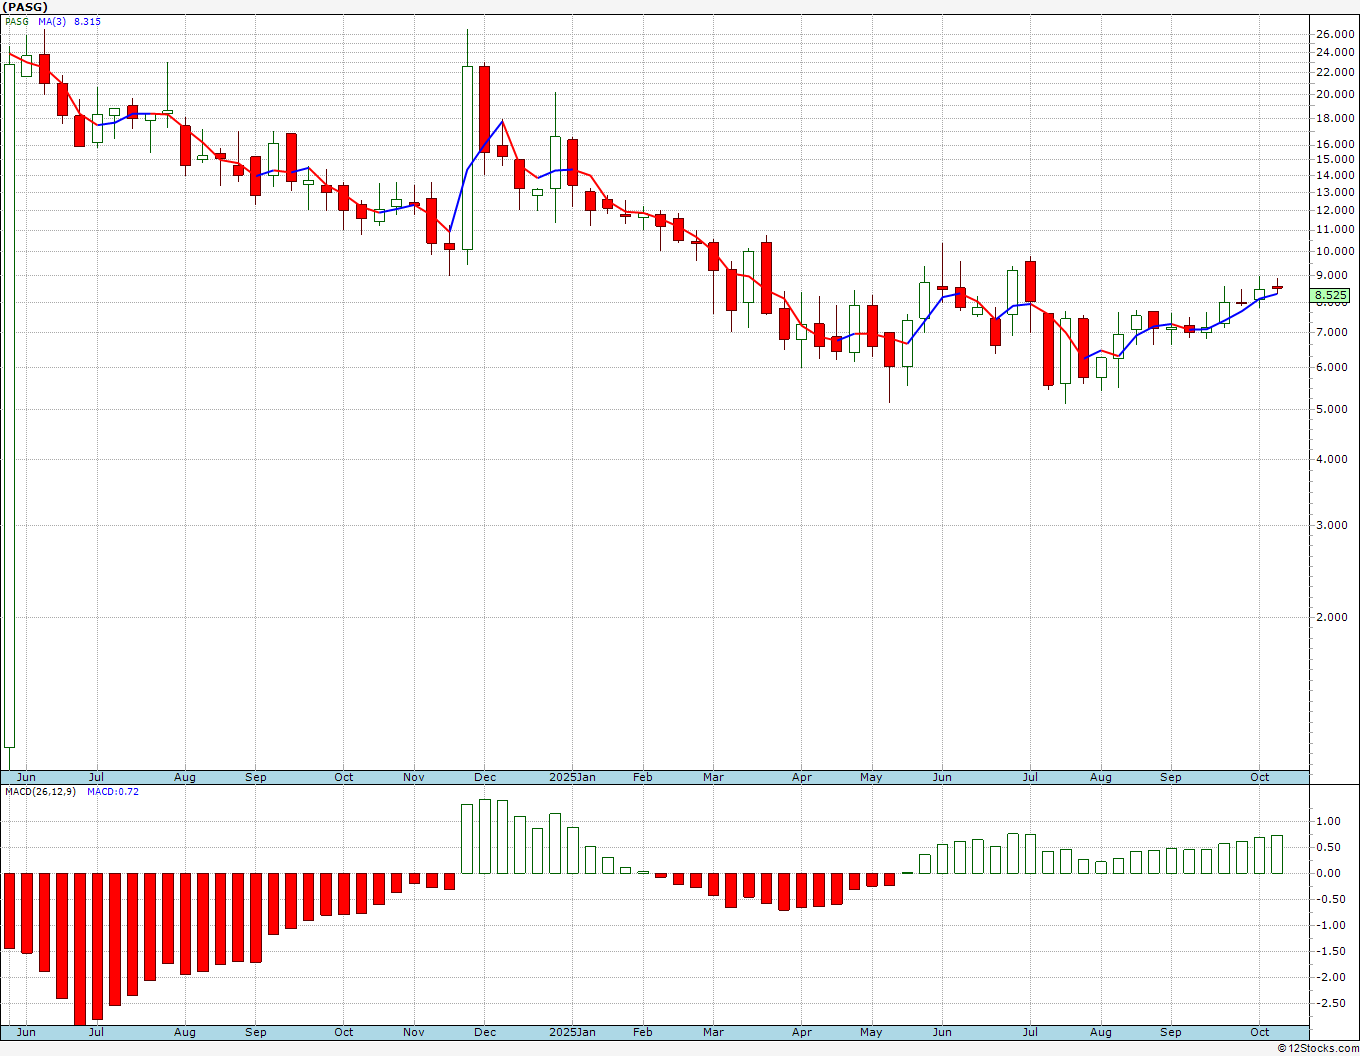
Task: Click the -2.50 MACD axis label
Action: pos(1329,1004)
